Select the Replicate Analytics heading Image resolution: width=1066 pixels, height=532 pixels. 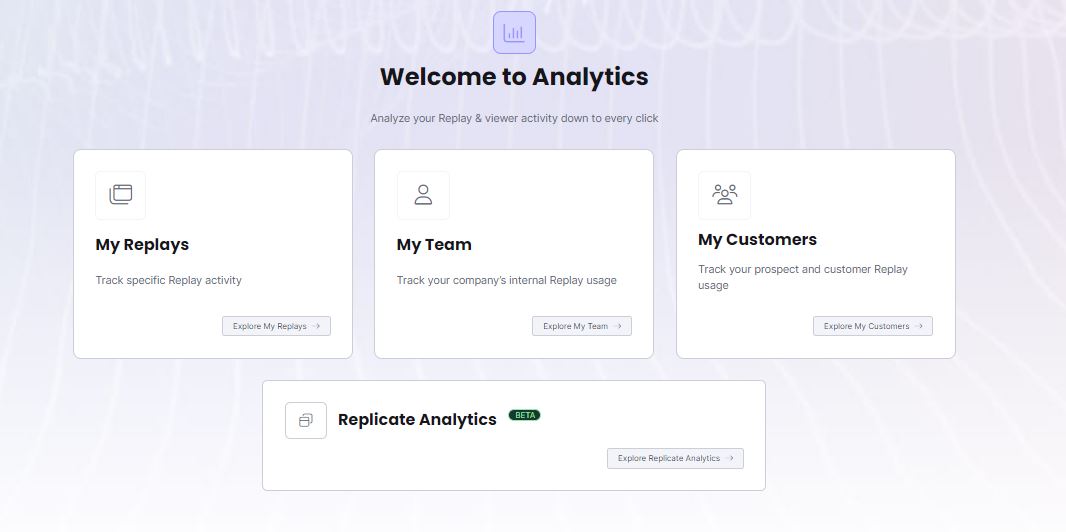(x=417, y=420)
